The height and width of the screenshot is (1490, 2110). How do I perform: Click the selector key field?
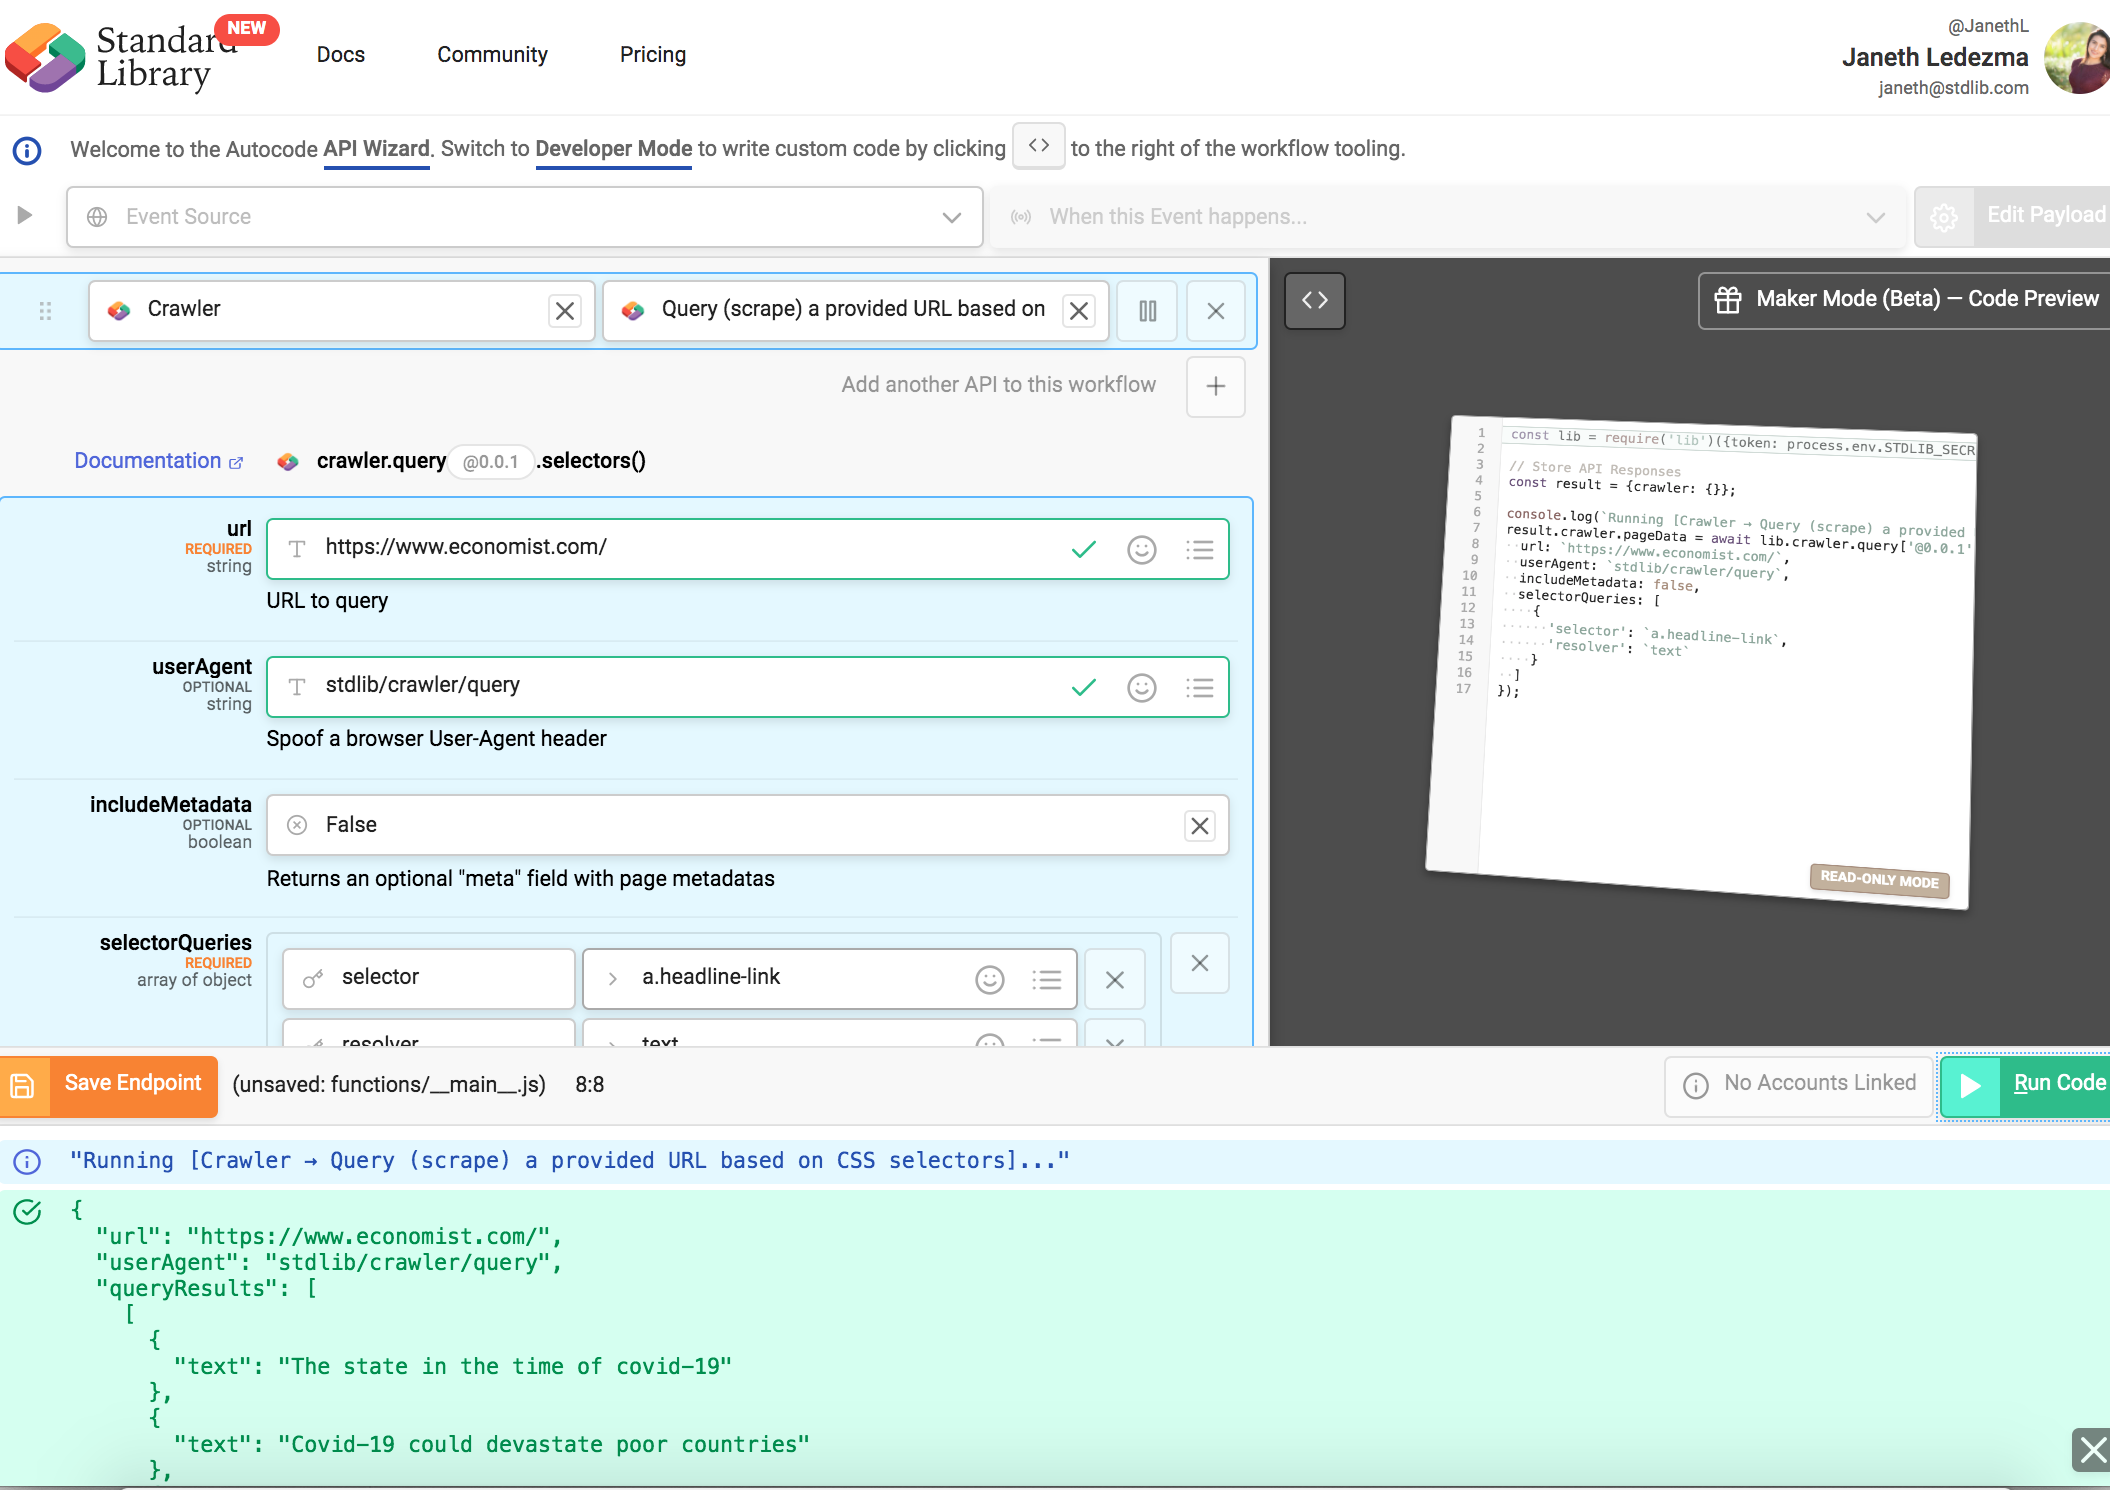[x=429, y=978]
